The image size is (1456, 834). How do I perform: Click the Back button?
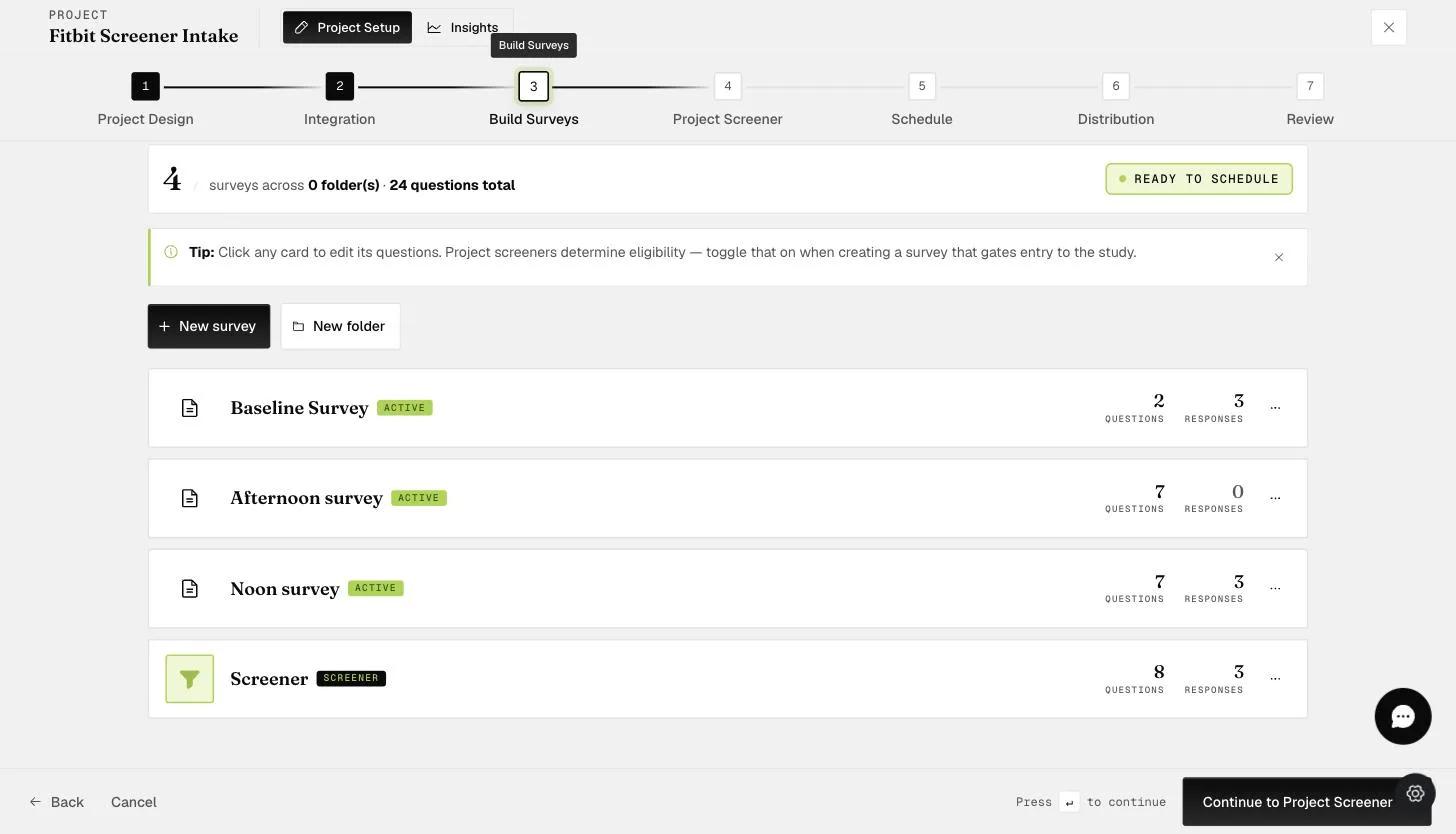(56, 802)
